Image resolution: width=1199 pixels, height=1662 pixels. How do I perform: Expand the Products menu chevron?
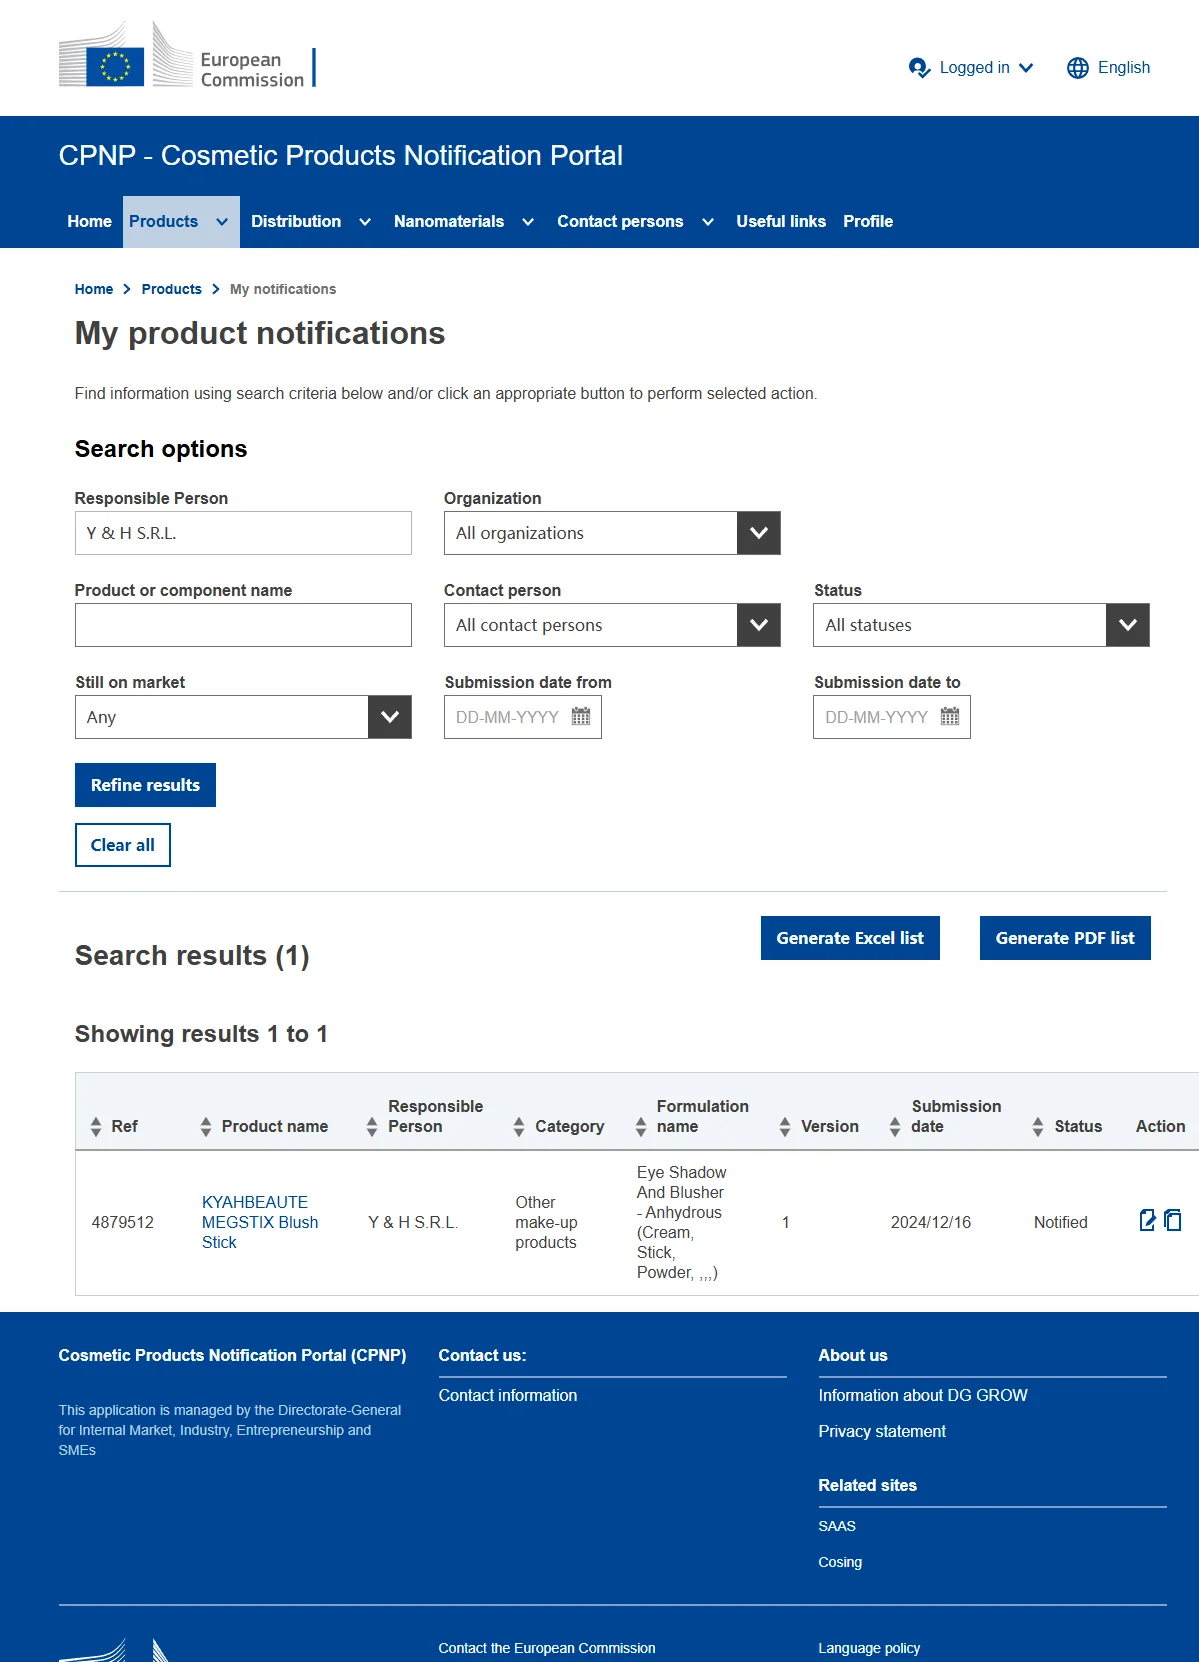[222, 222]
